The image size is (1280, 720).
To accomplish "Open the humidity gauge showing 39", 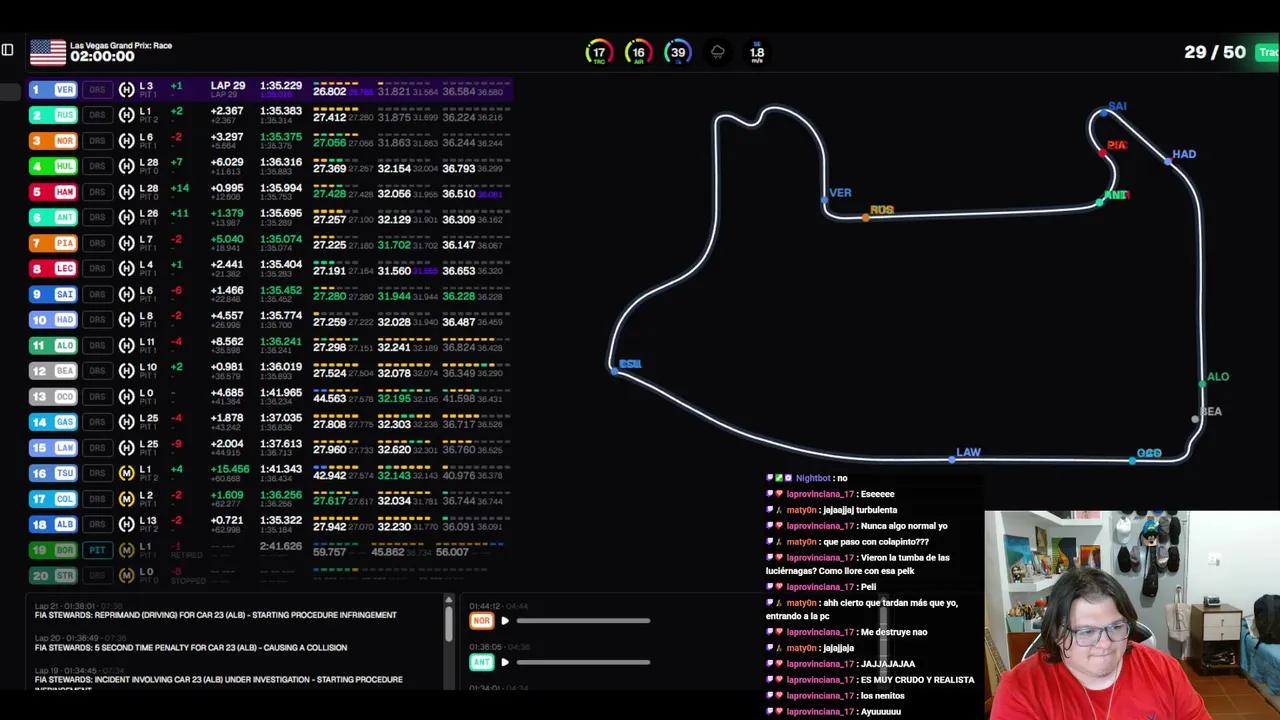I will (x=678, y=53).
